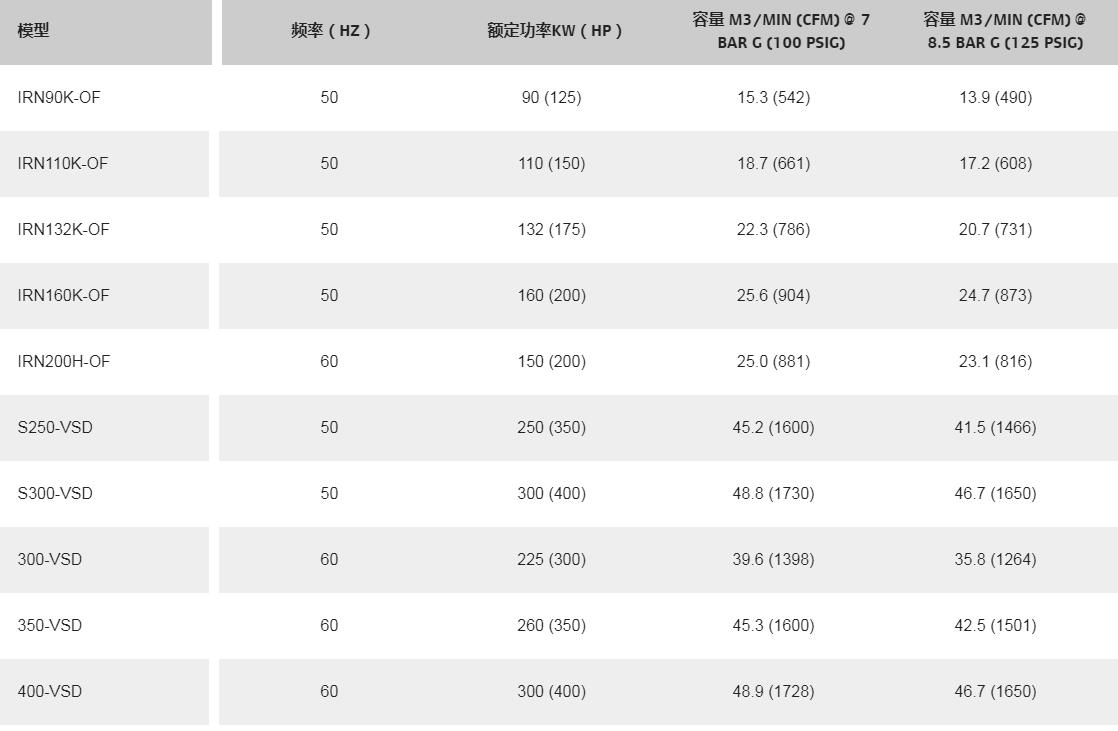Select the IRN200H-OF model cell

(63, 361)
